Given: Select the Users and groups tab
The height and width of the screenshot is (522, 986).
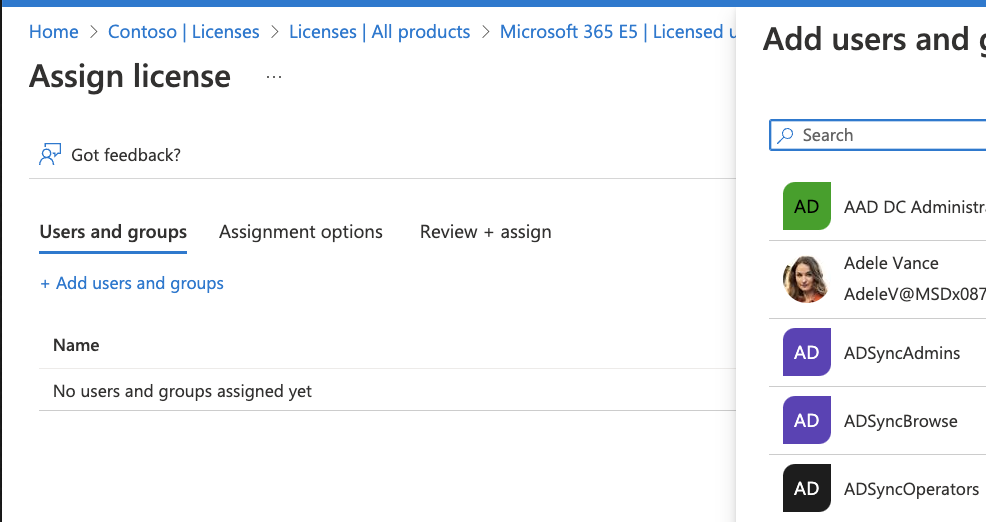Looking at the screenshot, I should (113, 232).
